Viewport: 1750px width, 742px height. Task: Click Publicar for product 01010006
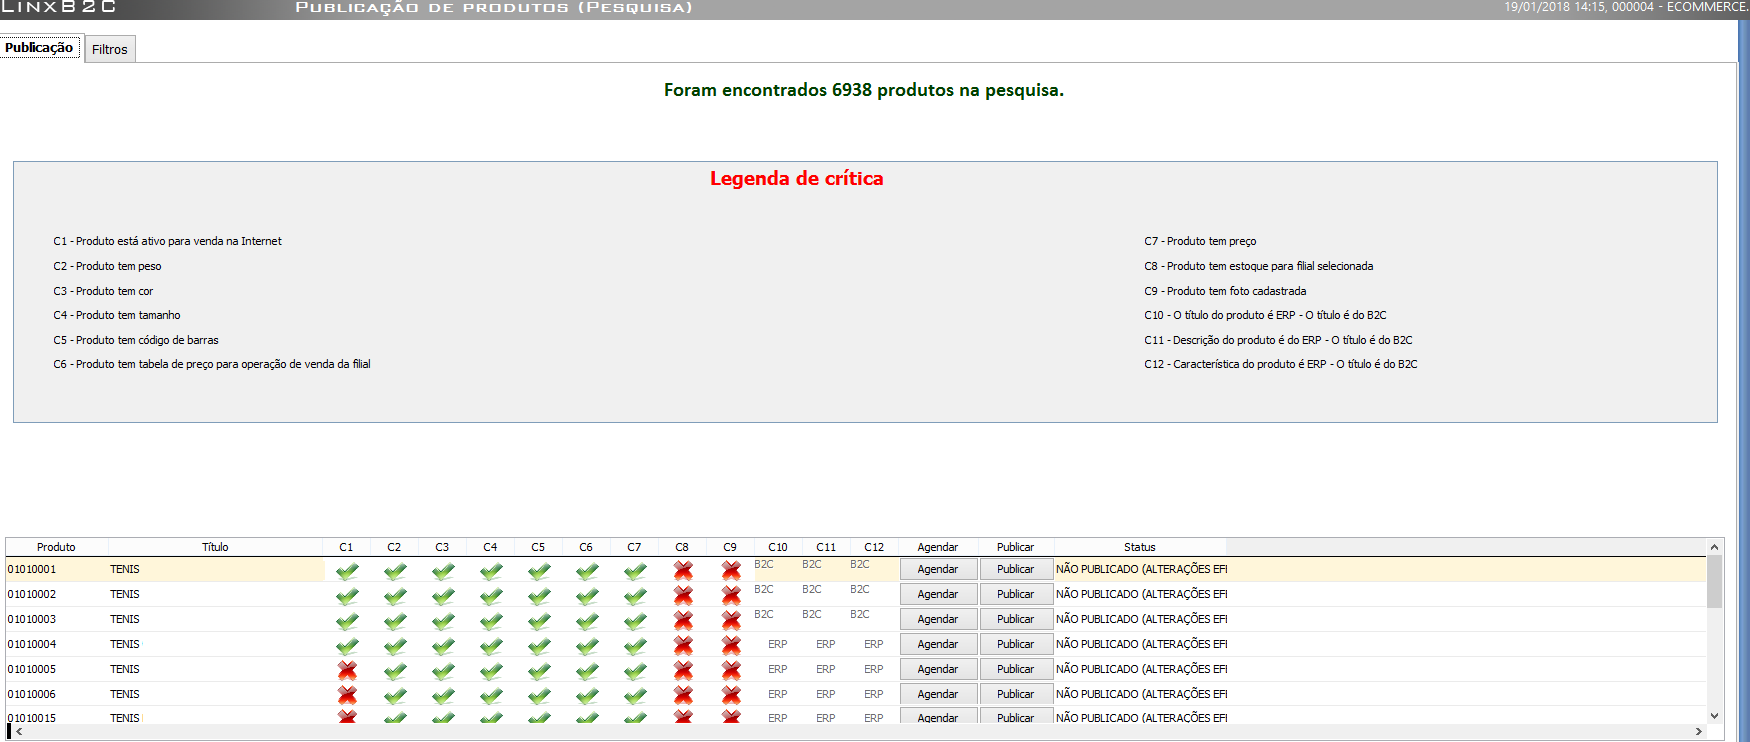pos(1016,694)
